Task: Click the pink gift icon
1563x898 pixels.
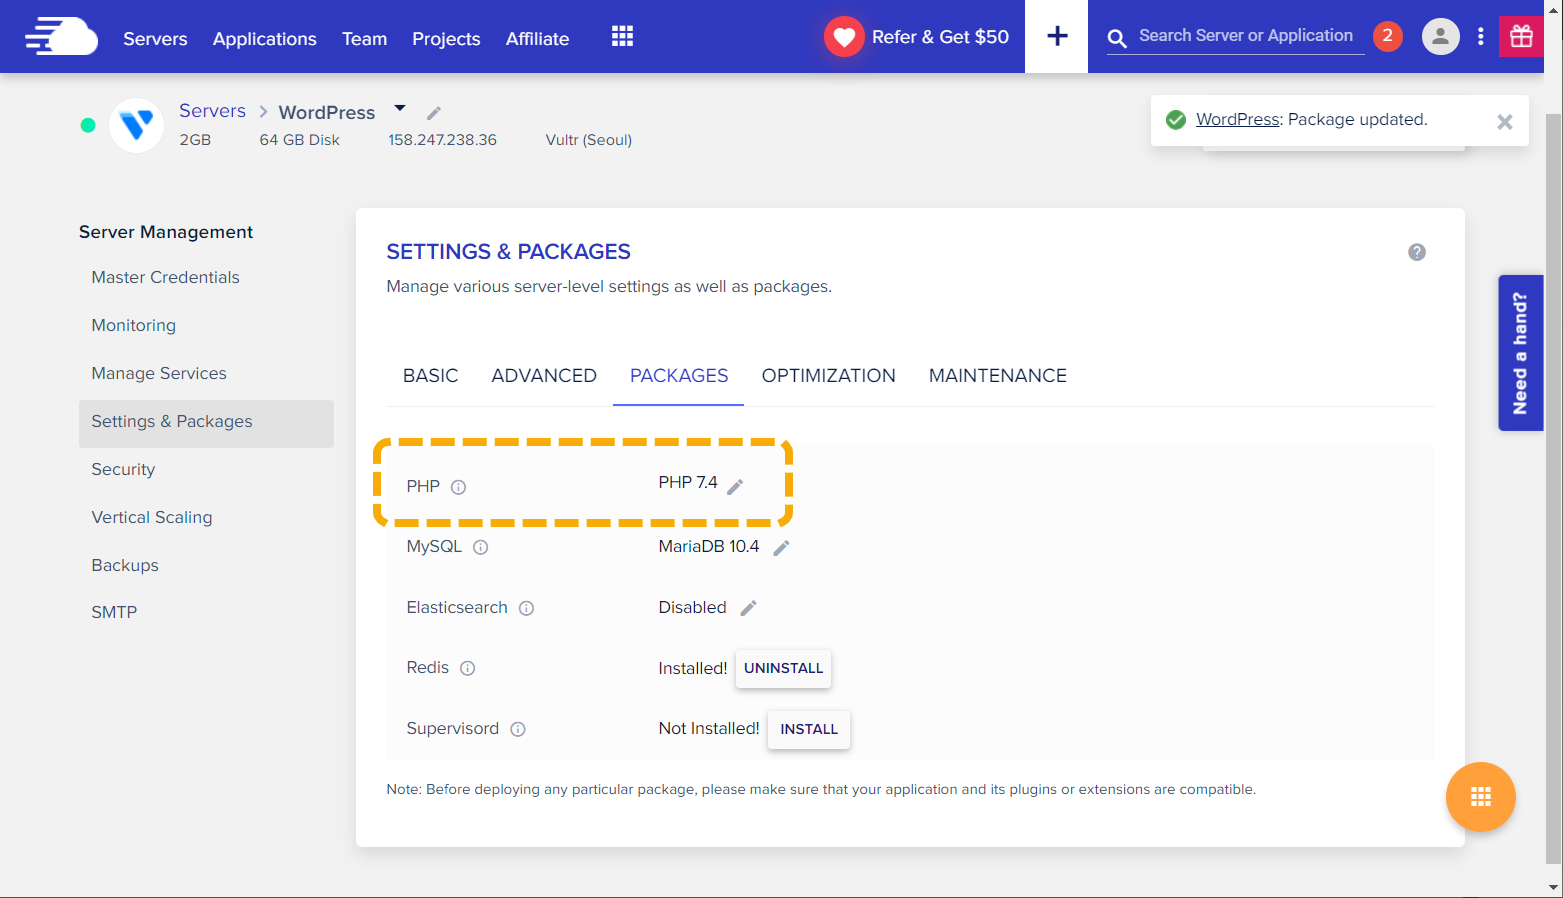Action: click(1521, 37)
